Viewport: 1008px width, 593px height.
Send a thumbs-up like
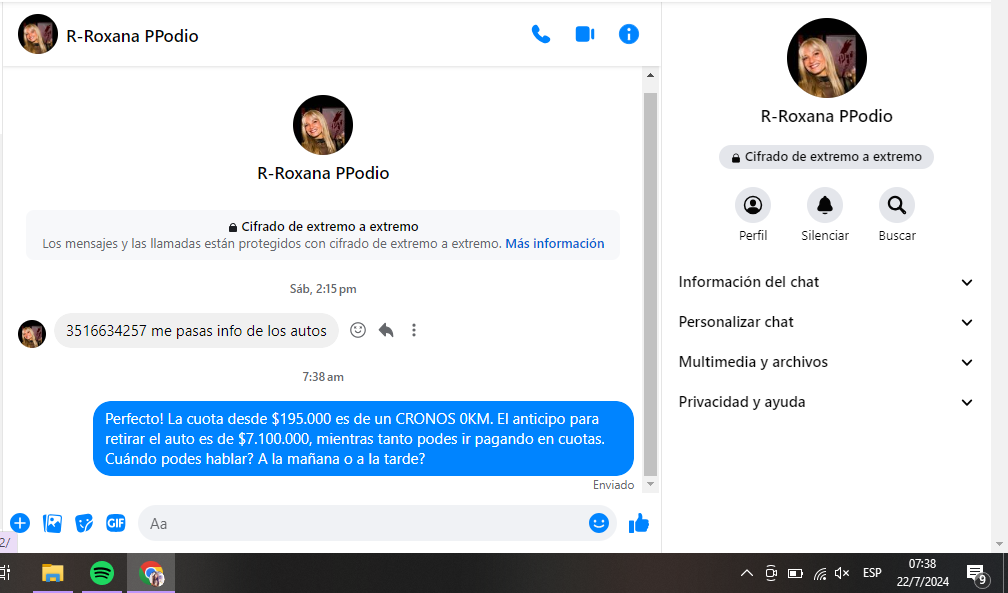(x=639, y=523)
